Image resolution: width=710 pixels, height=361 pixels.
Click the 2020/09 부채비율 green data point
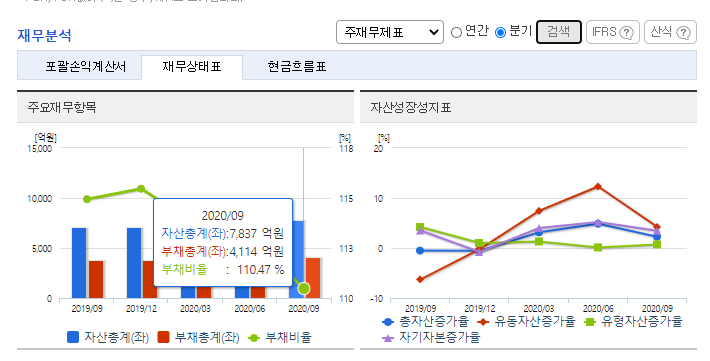click(304, 289)
